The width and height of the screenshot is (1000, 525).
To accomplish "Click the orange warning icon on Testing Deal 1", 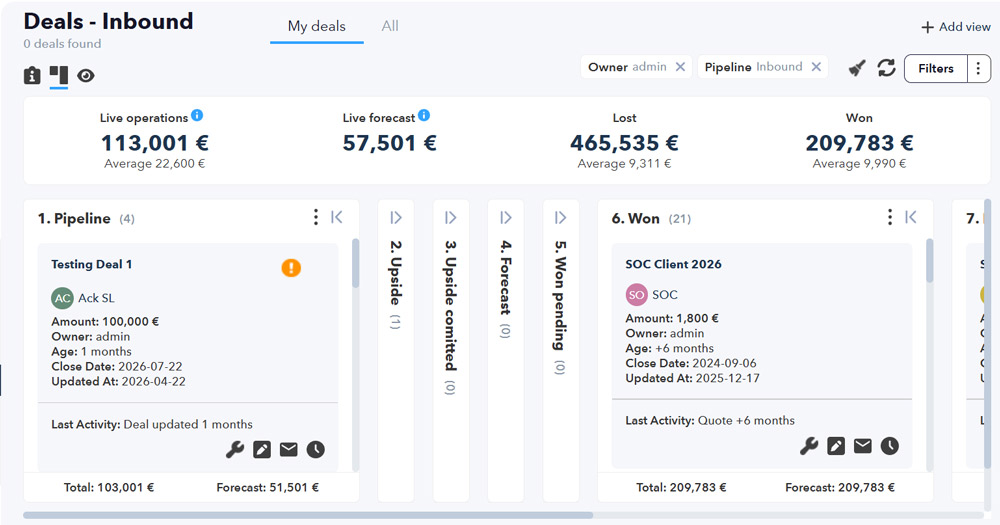I will click(x=291, y=268).
